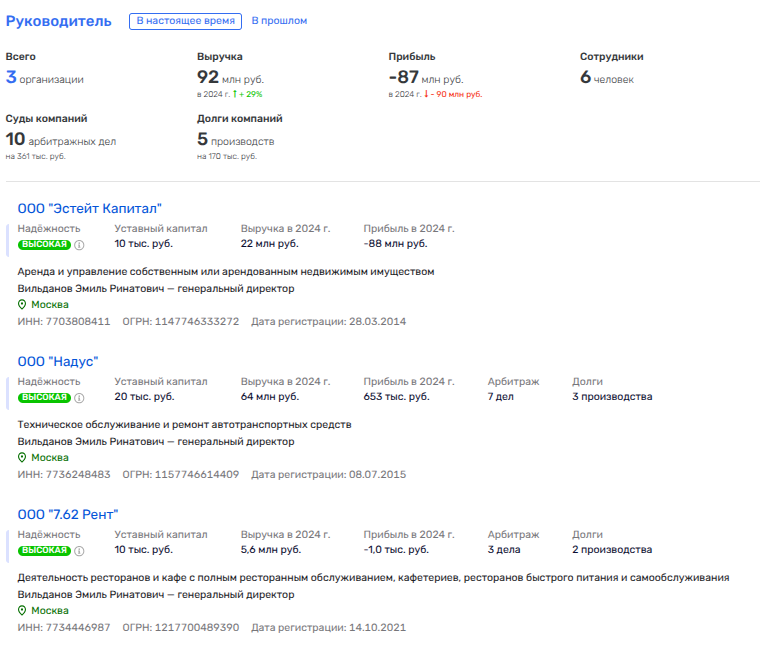Open «2 производства» debts for 7.62 Рент
The height and width of the screenshot is (649, 763).
tap(612, 550)
